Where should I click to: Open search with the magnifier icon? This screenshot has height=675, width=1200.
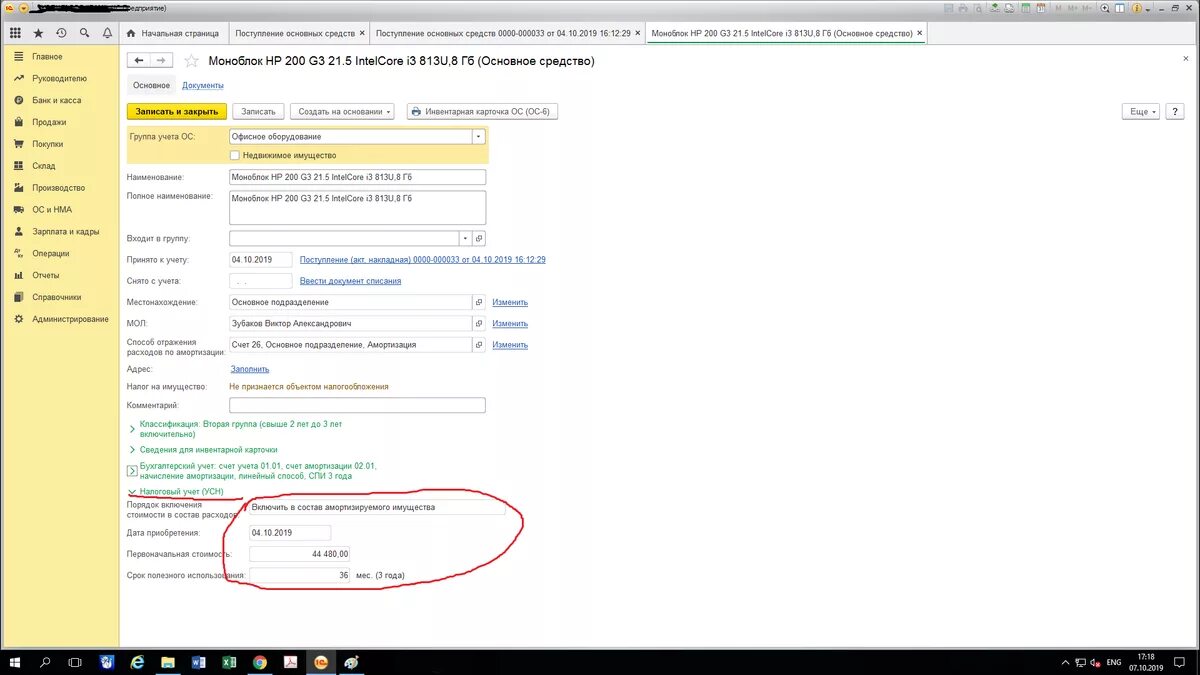[84, 33]
